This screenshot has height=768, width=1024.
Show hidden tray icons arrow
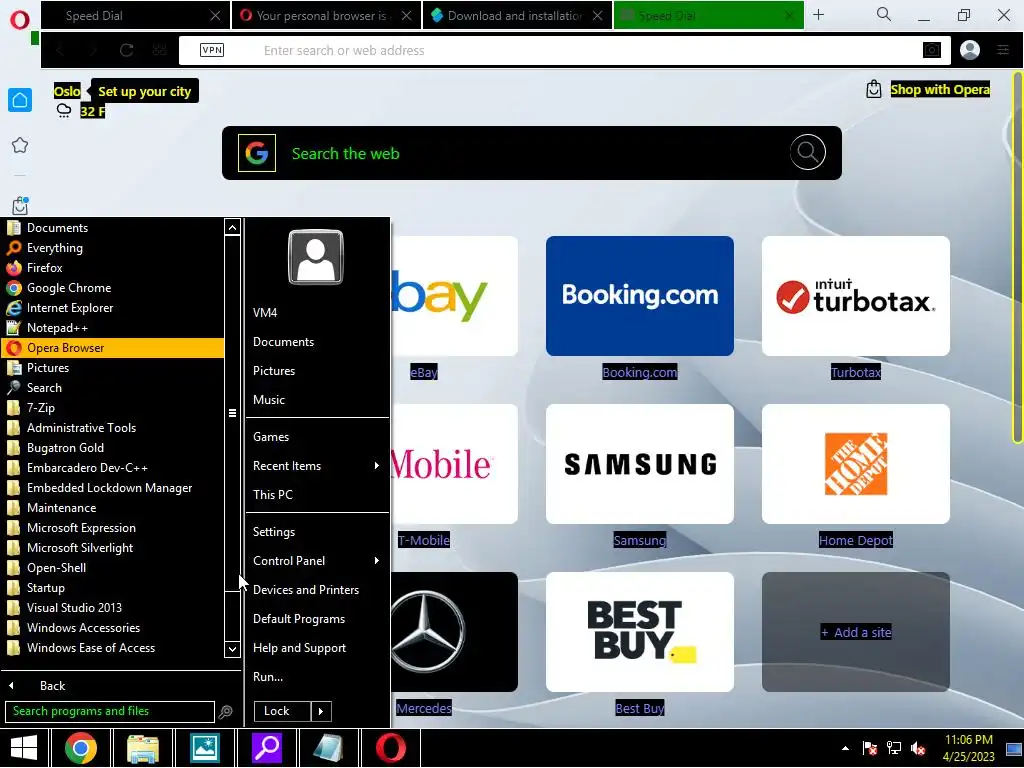(x=845, y=748)
